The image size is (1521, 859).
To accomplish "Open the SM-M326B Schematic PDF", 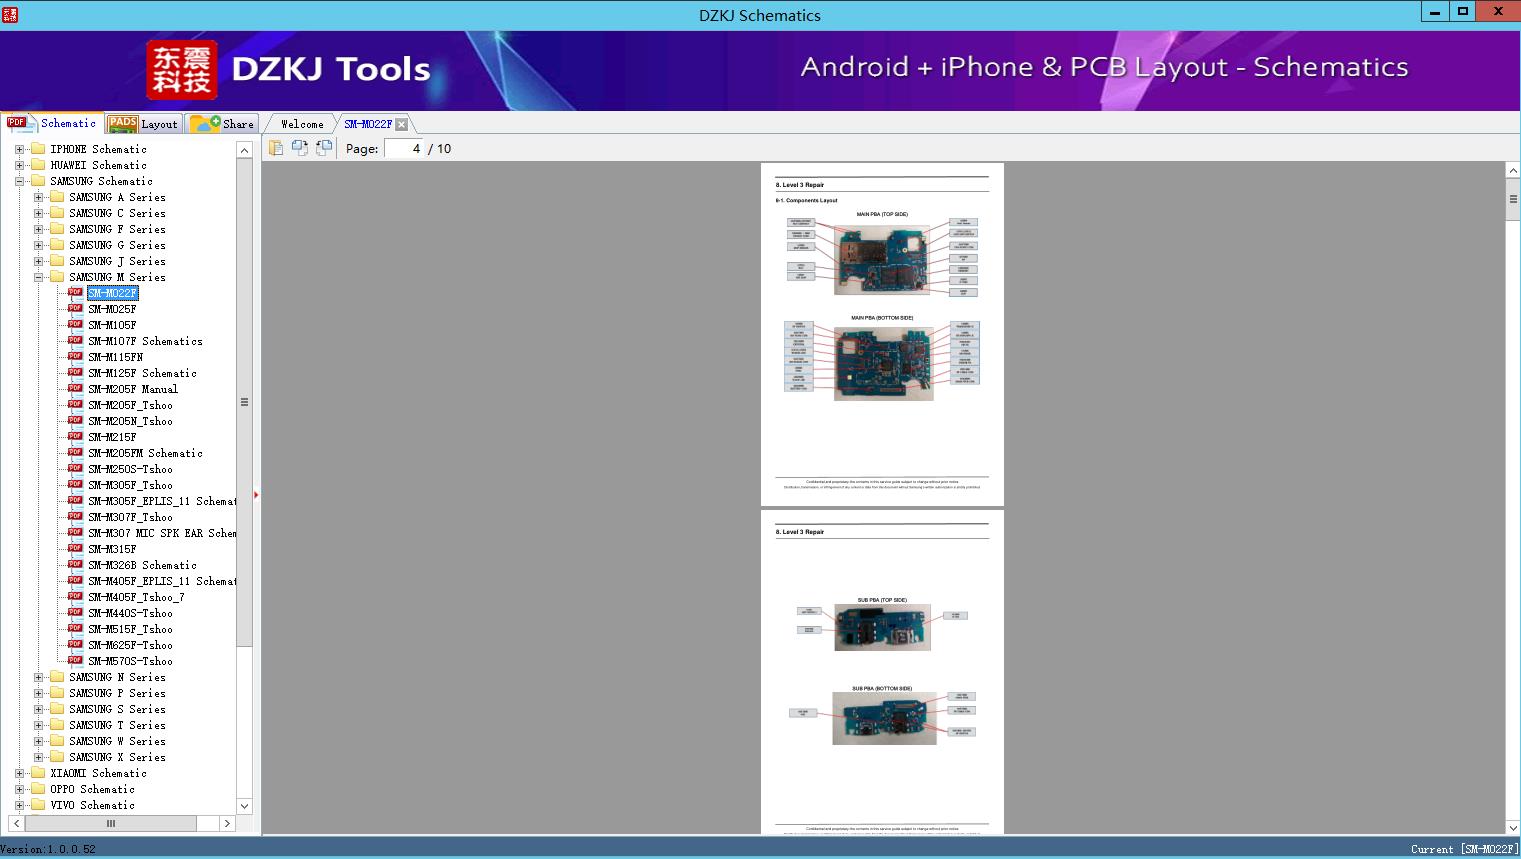I will pos(142,565).
